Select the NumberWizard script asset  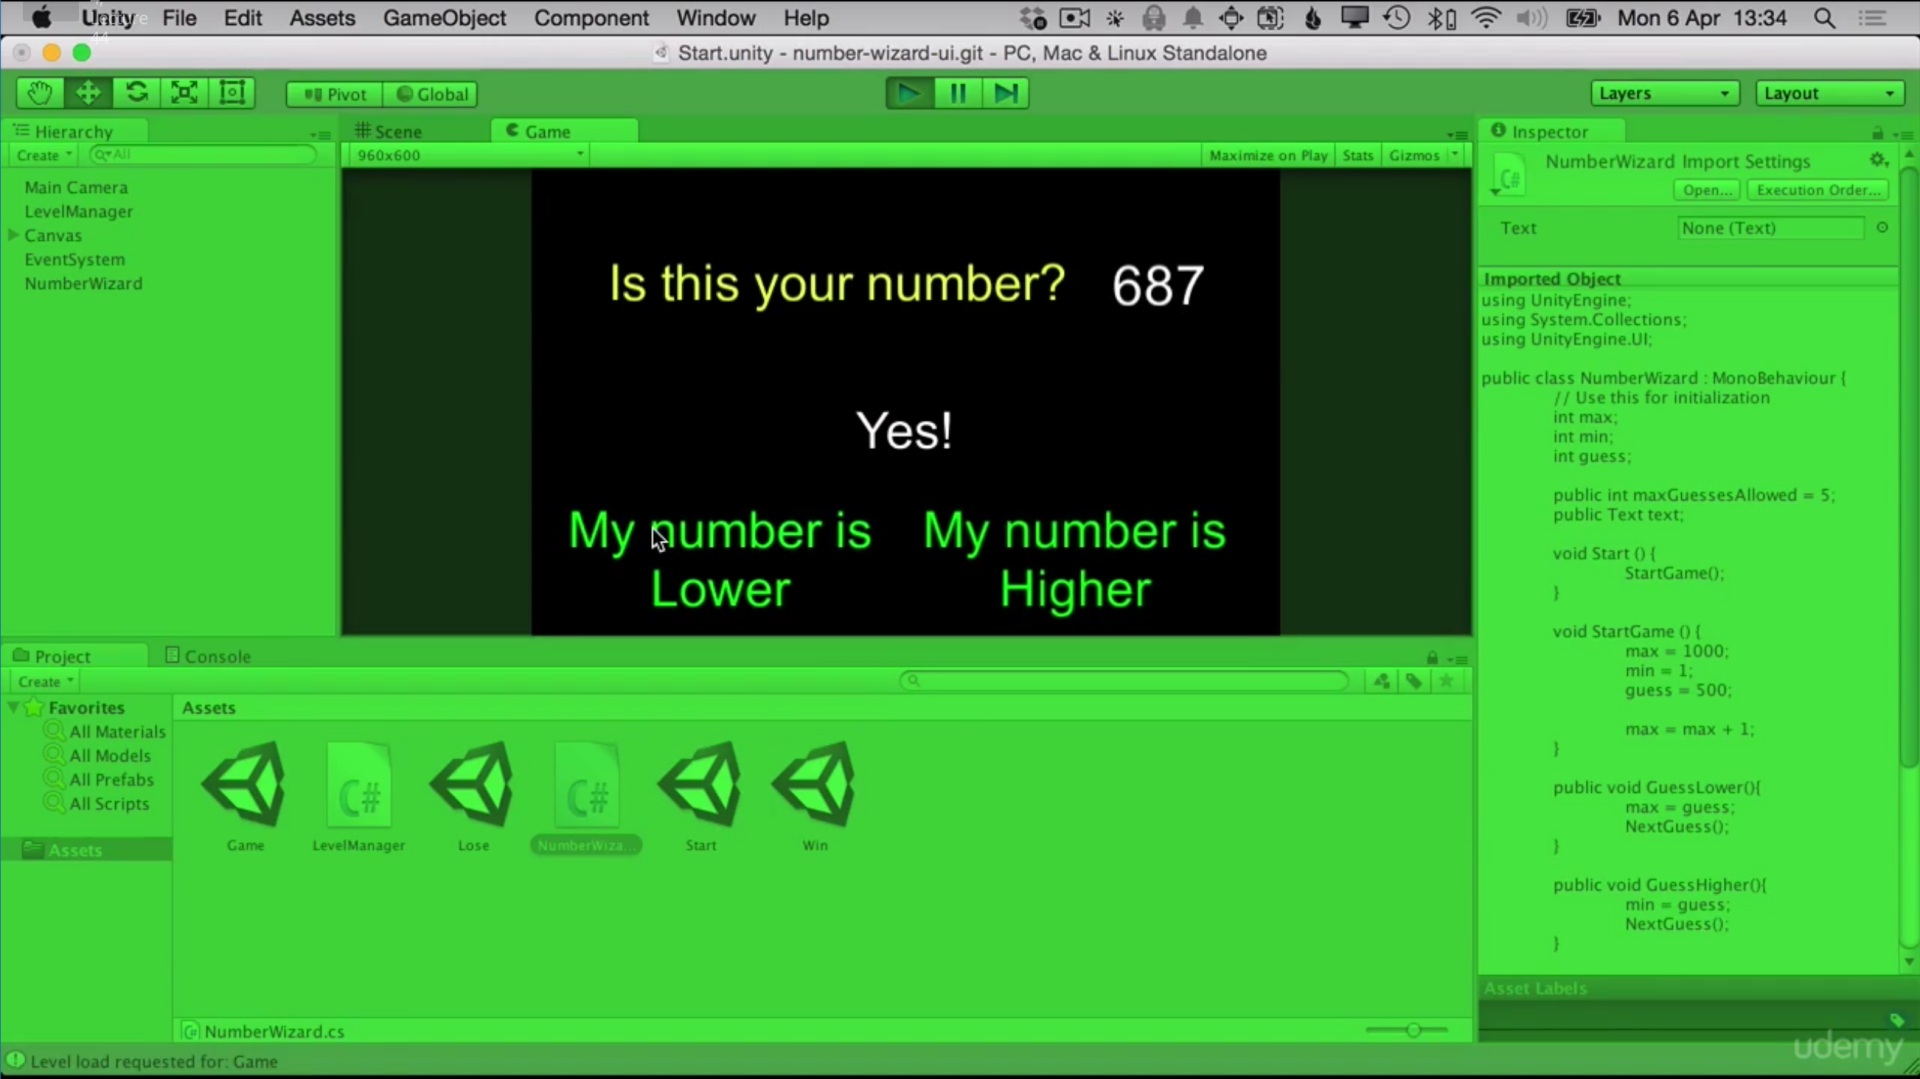tap(587, 797)
